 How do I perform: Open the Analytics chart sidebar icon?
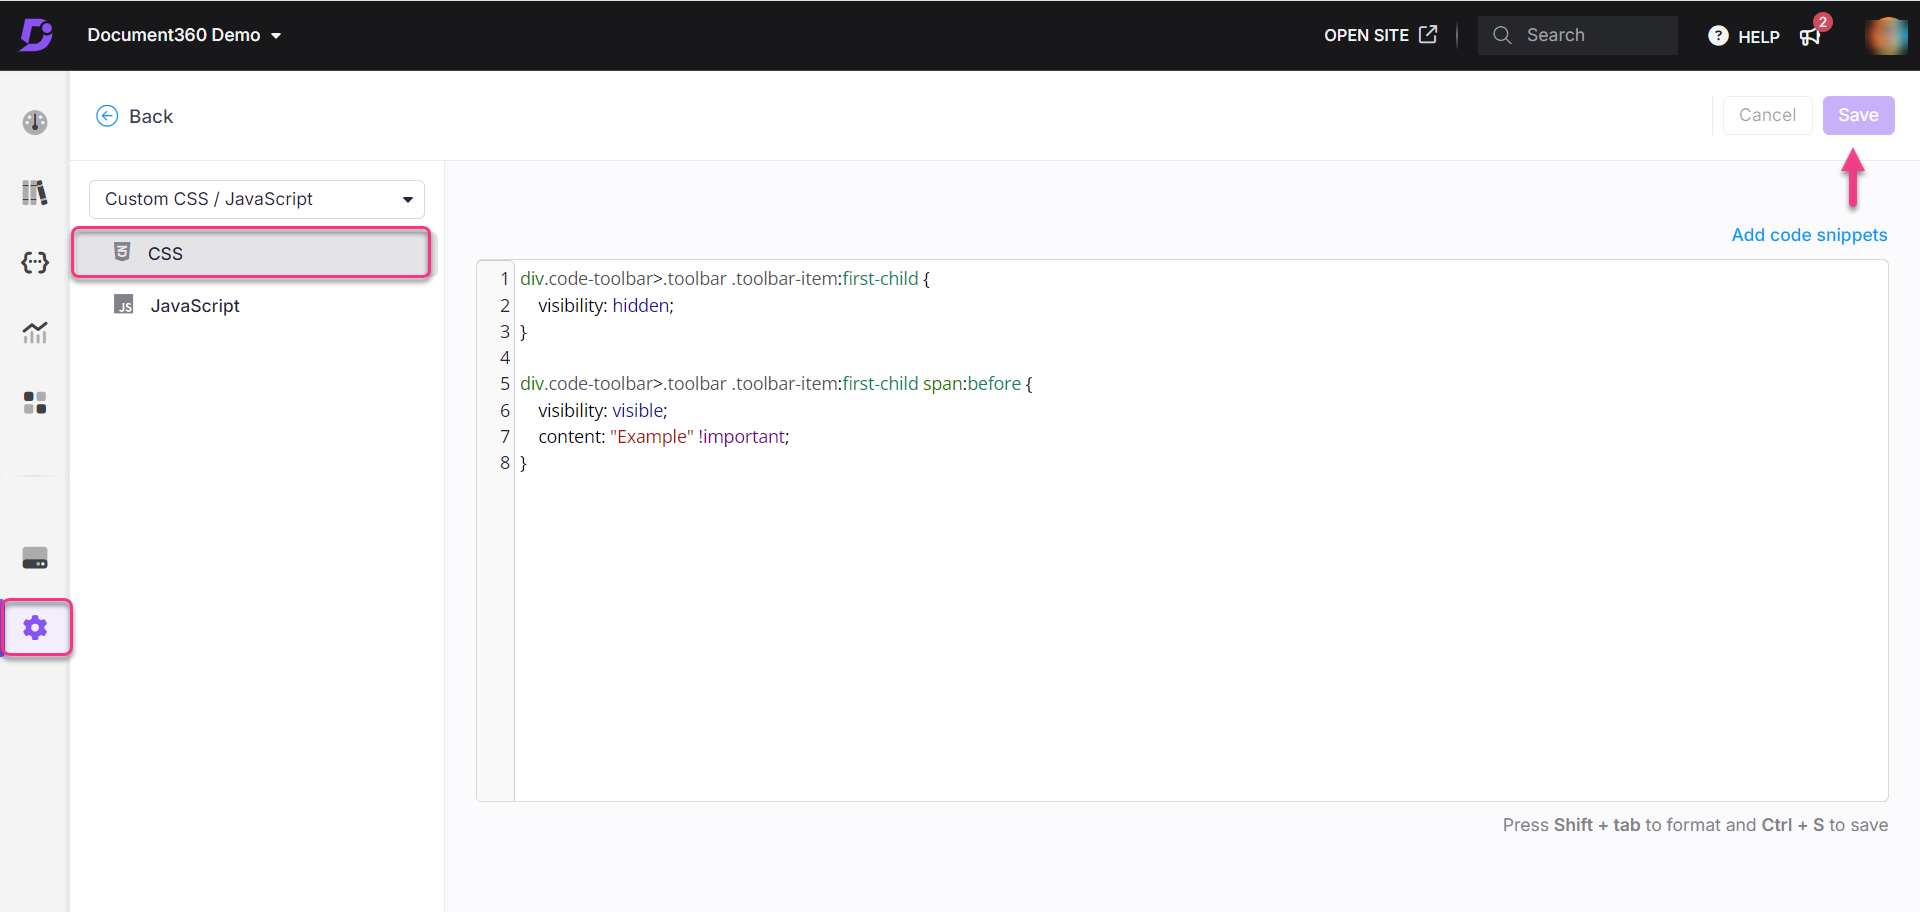click(x=35, y=332)
